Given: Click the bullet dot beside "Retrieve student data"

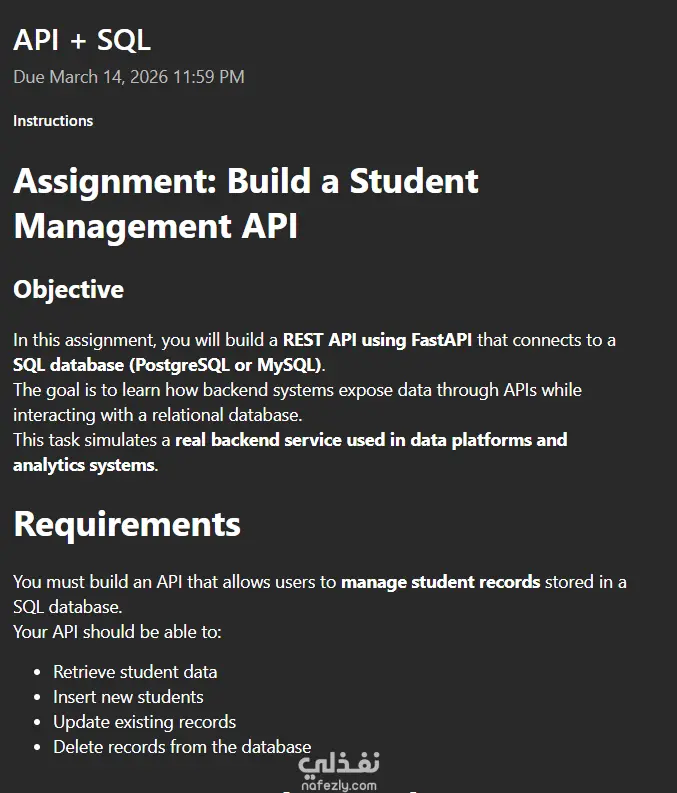Looking at the screenshot, I should [x=38, y=673].
